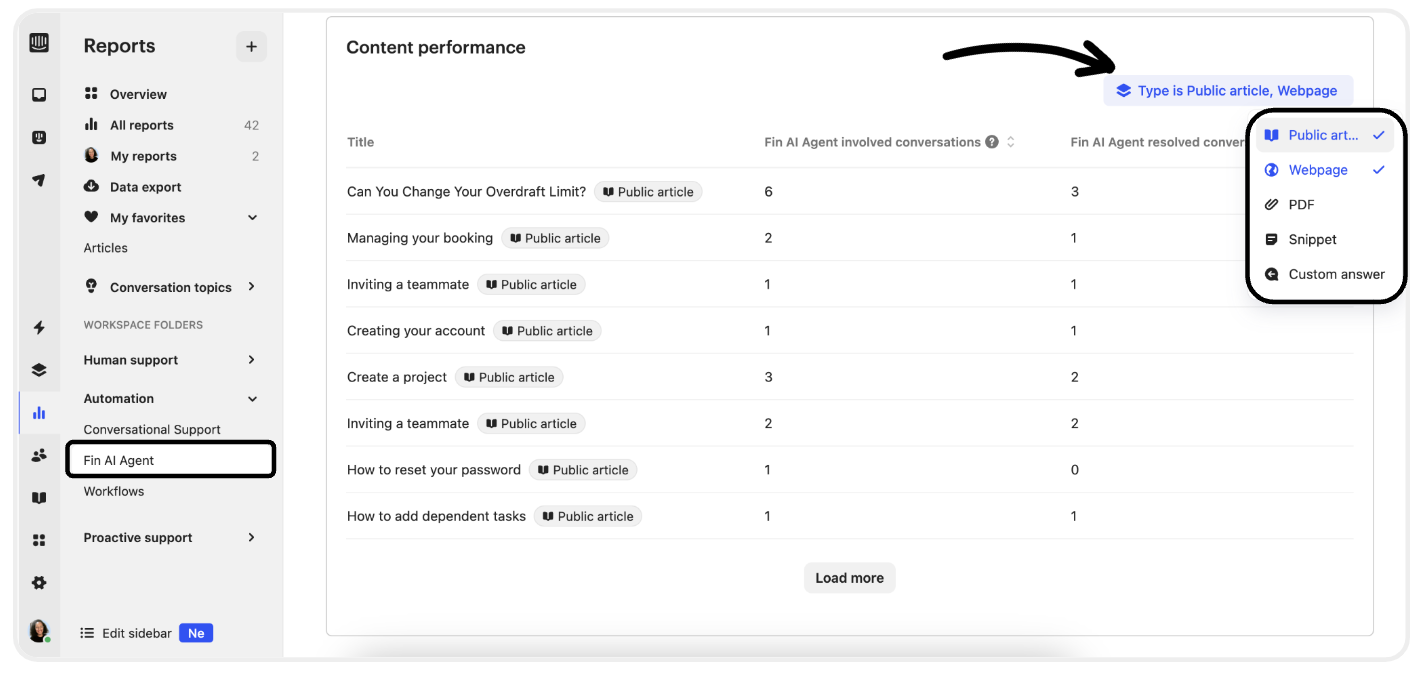Open the Type is Public article filter
This screenshot has width=1422, height=680.
[1228, 90]
